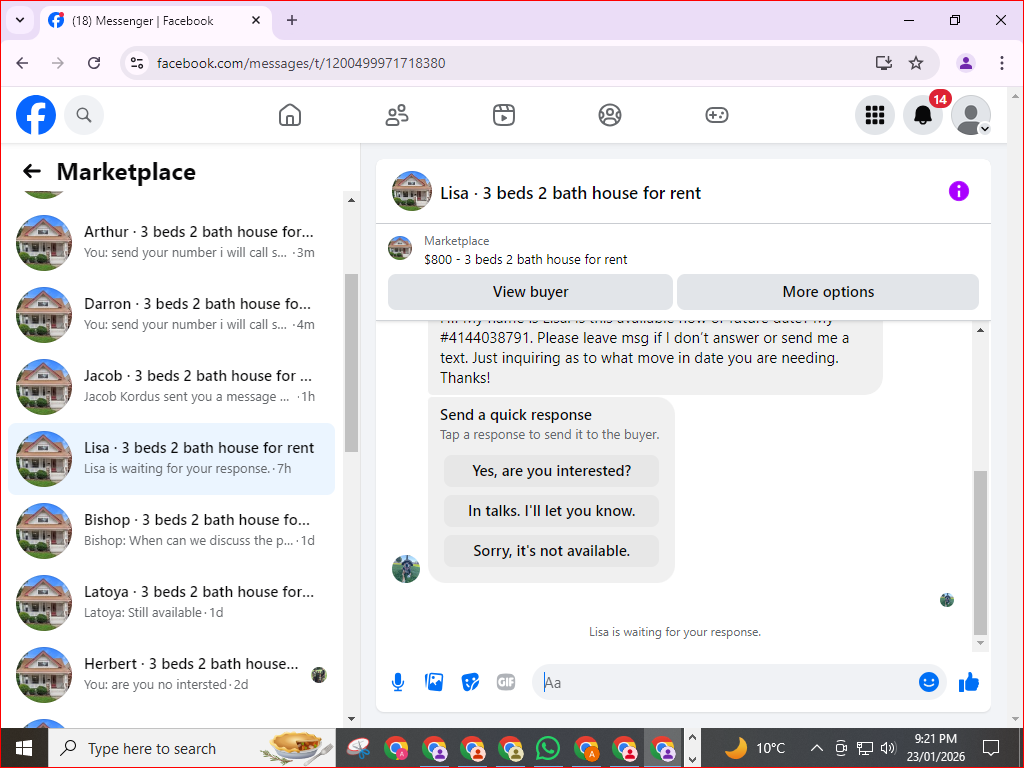Open the Friends icon
Screen dimensions: 1024x768
click(x=397, y=115)
